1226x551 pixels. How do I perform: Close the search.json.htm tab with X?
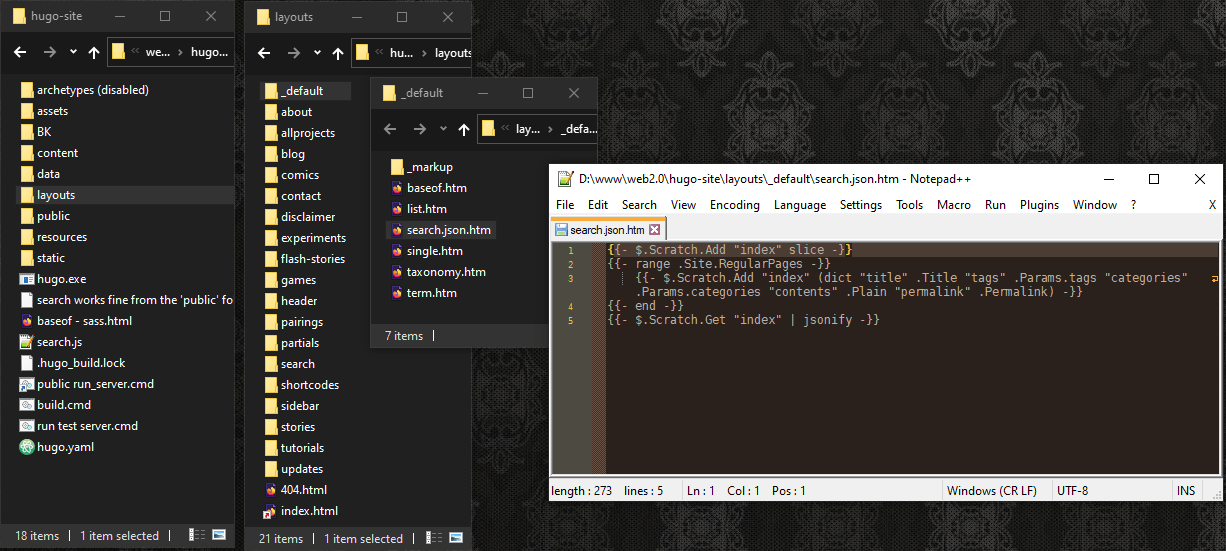655,230
